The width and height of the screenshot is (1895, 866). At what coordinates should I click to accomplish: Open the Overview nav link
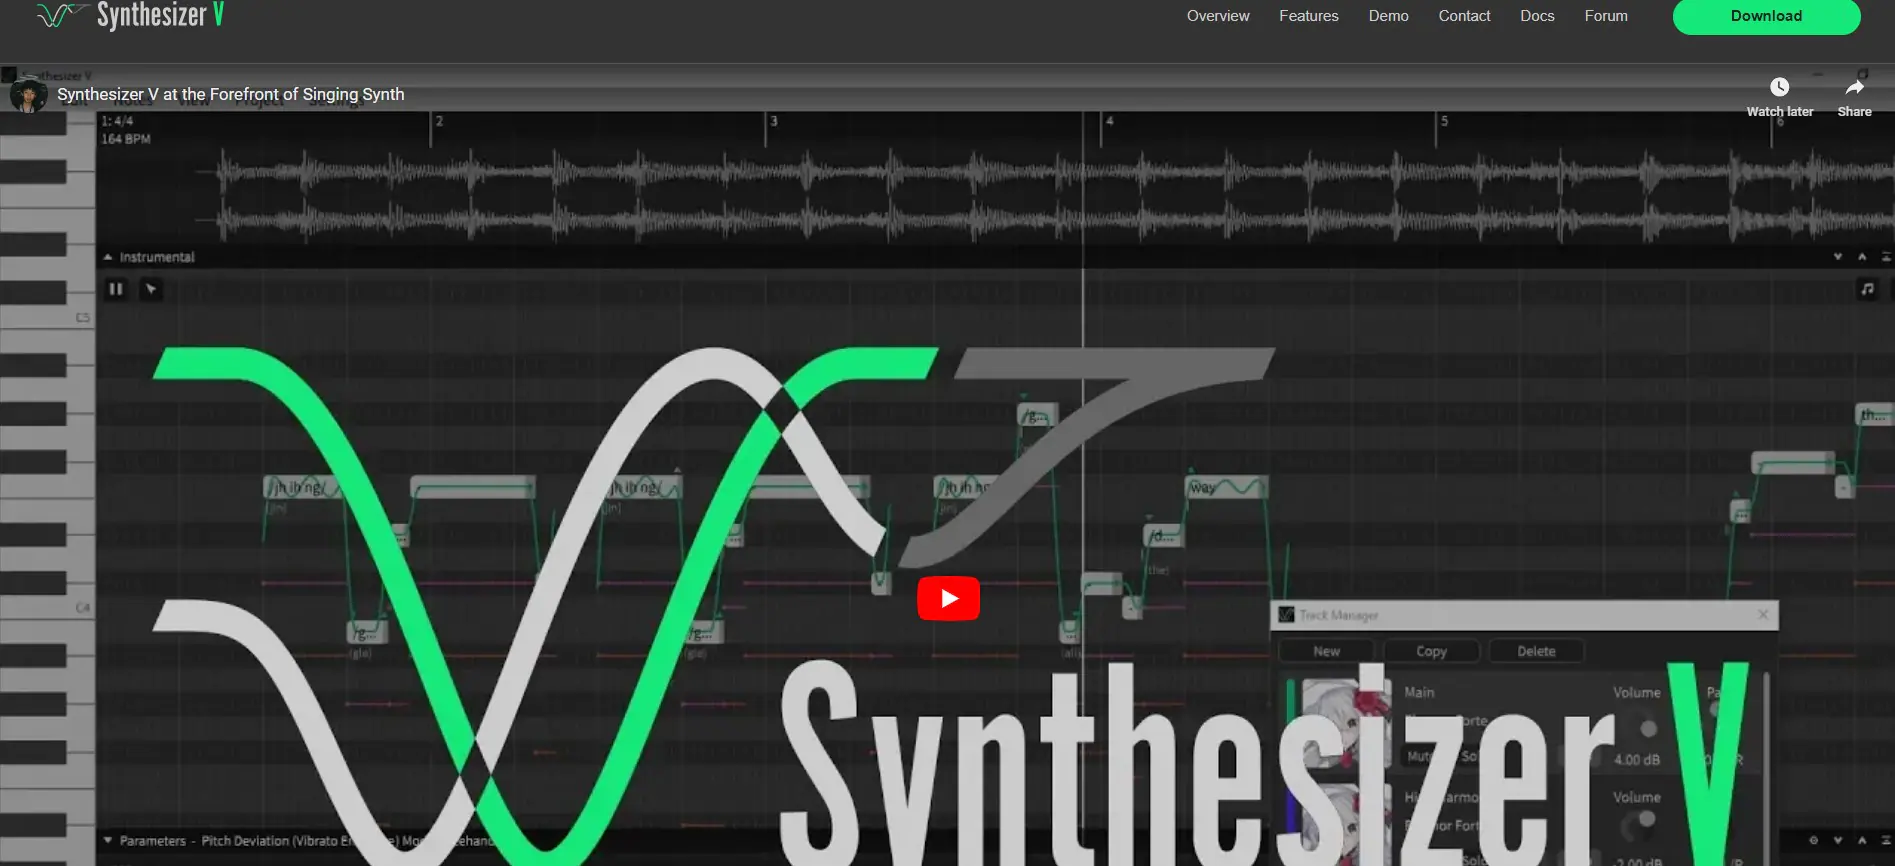[1218, 16]
